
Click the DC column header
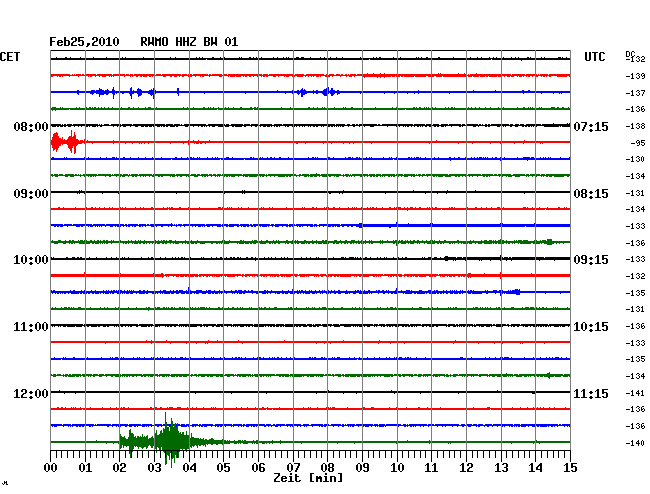tap(630, 54)
